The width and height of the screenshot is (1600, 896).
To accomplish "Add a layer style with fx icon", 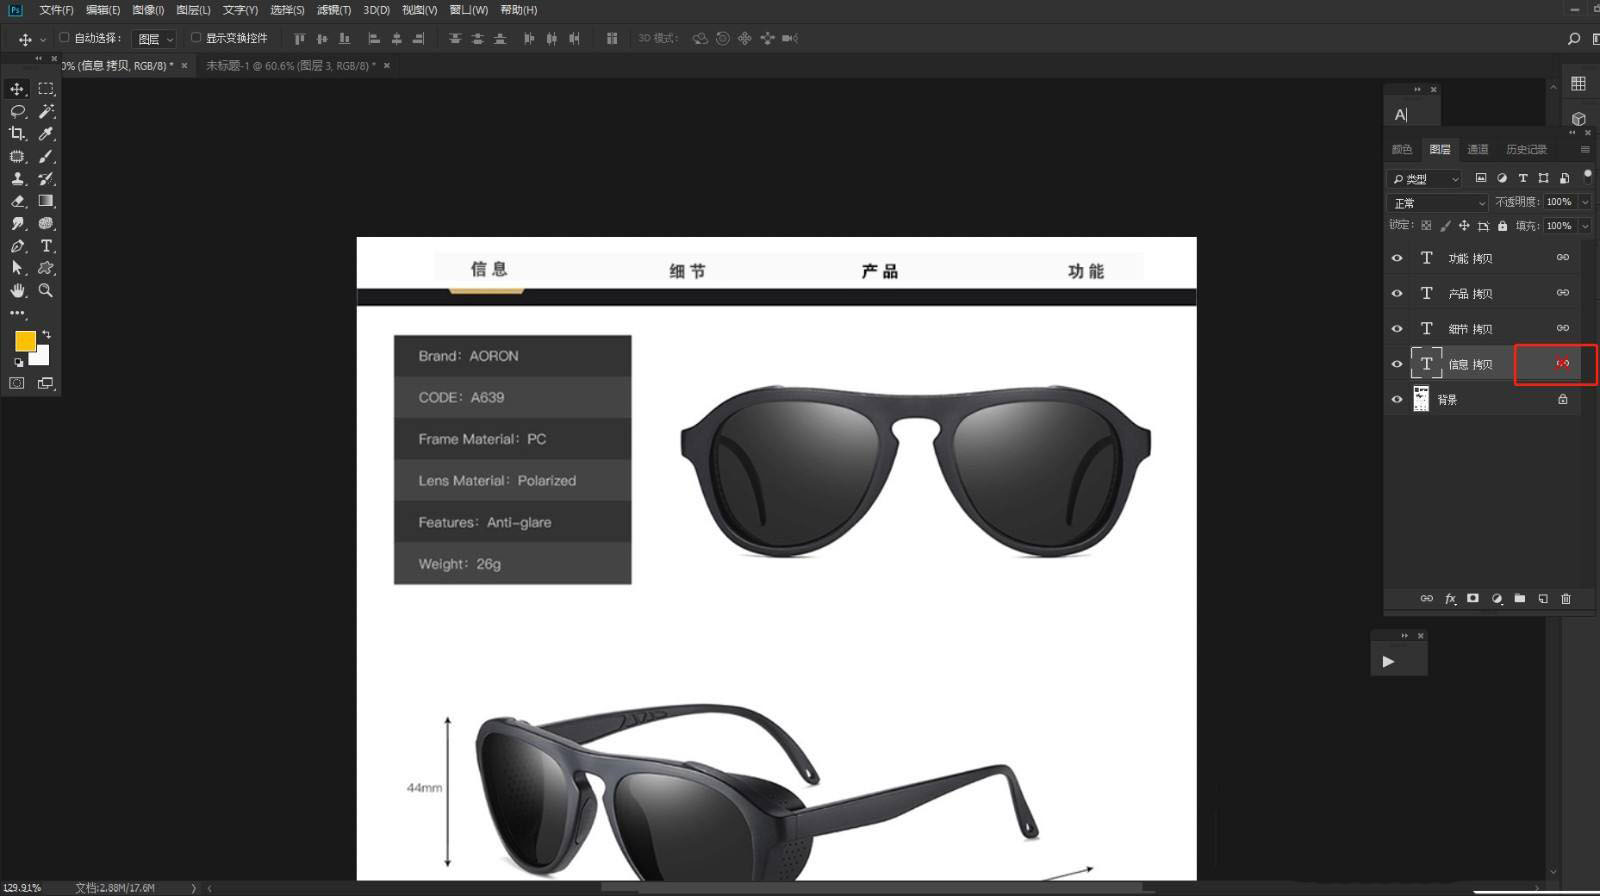I will click(1450, 599).
